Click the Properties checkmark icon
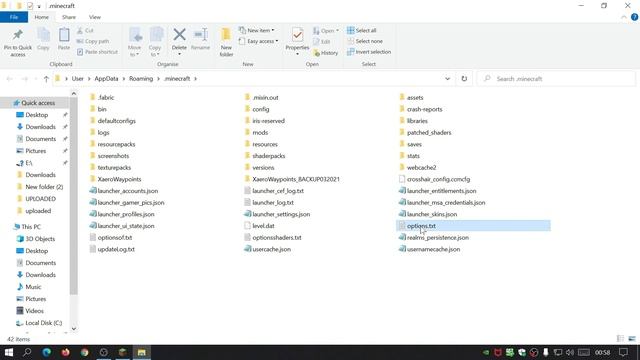The width and height of the screenshot is (640, 360). (298, 35)
